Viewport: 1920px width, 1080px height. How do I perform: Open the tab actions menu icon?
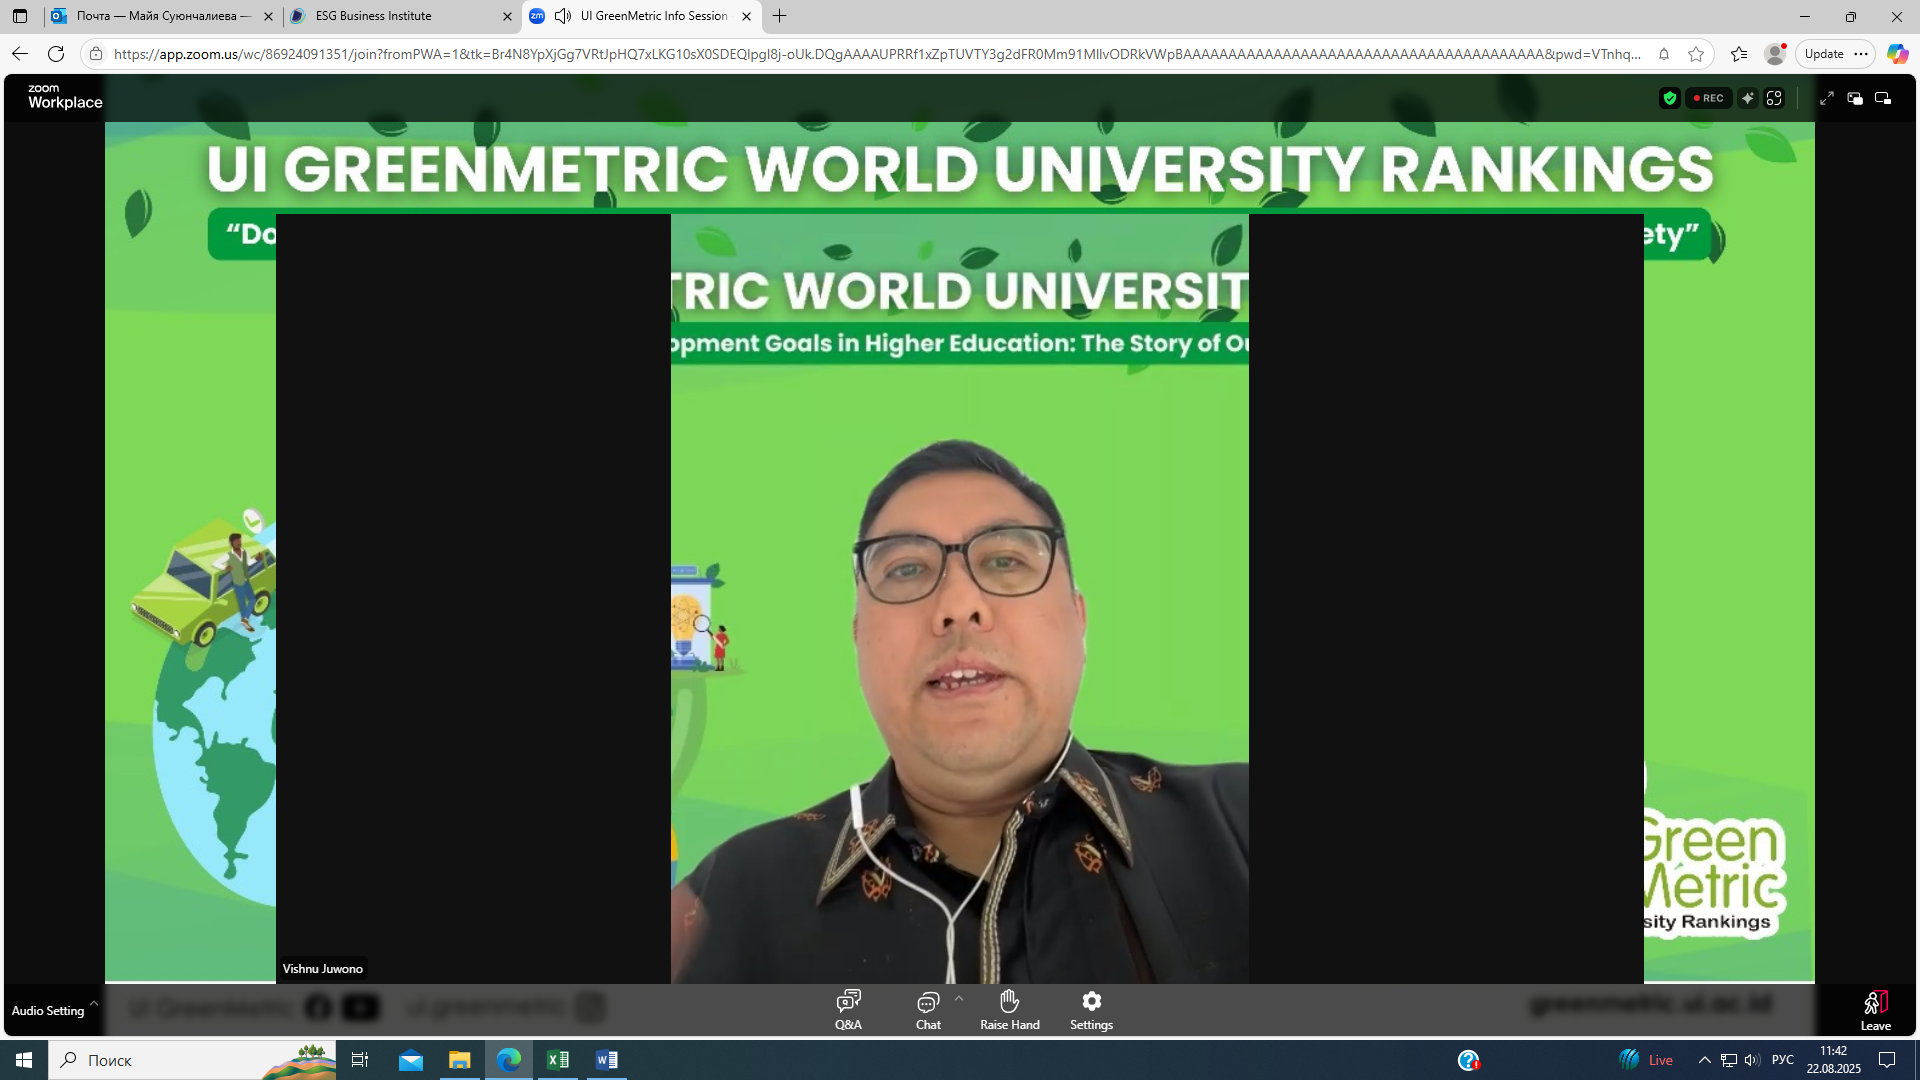click(20, 16)
